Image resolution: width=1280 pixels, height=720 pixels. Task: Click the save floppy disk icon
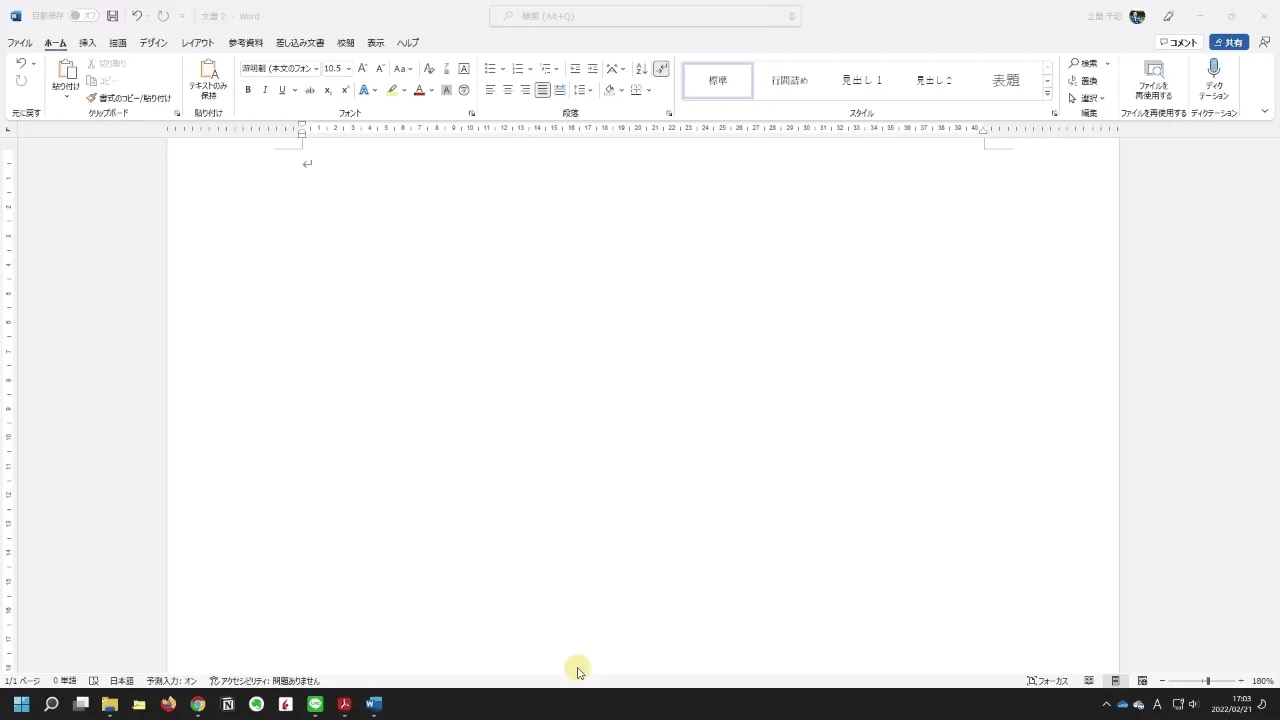pos(112,16)
